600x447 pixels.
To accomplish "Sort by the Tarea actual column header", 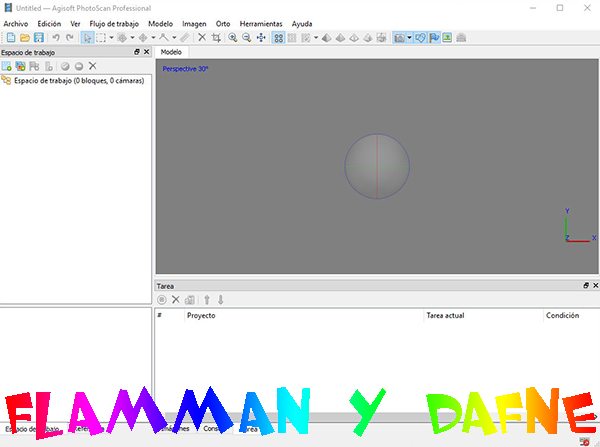I will (x=484, y=315).
